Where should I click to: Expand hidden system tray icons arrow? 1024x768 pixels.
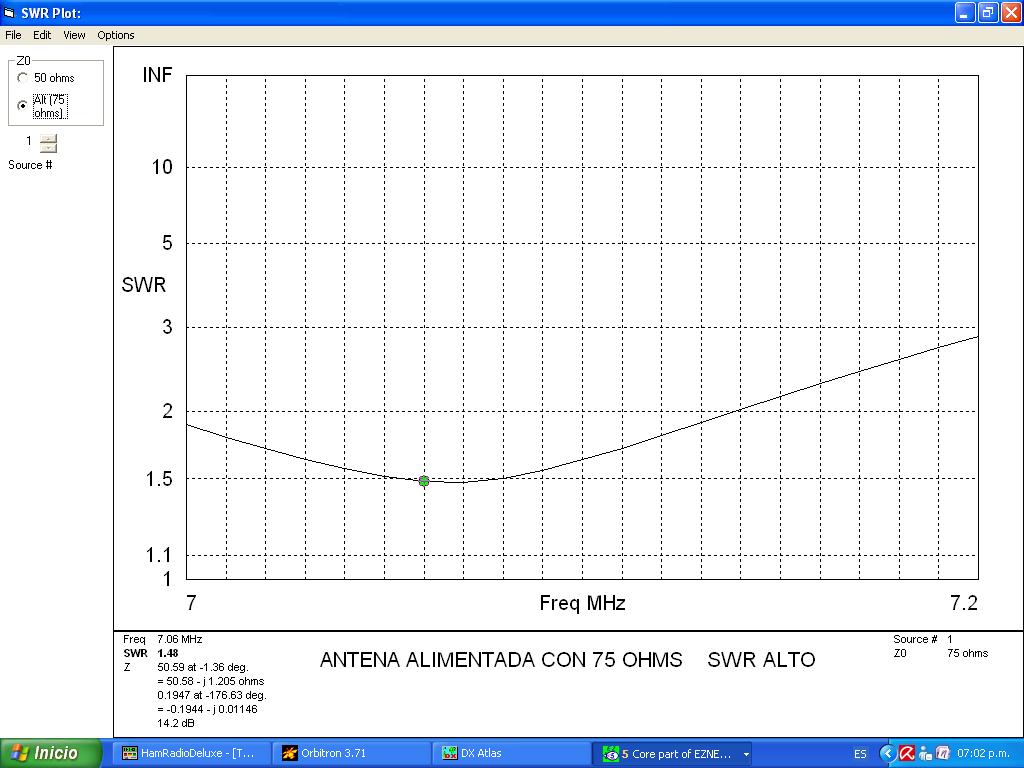coord(887,753)
